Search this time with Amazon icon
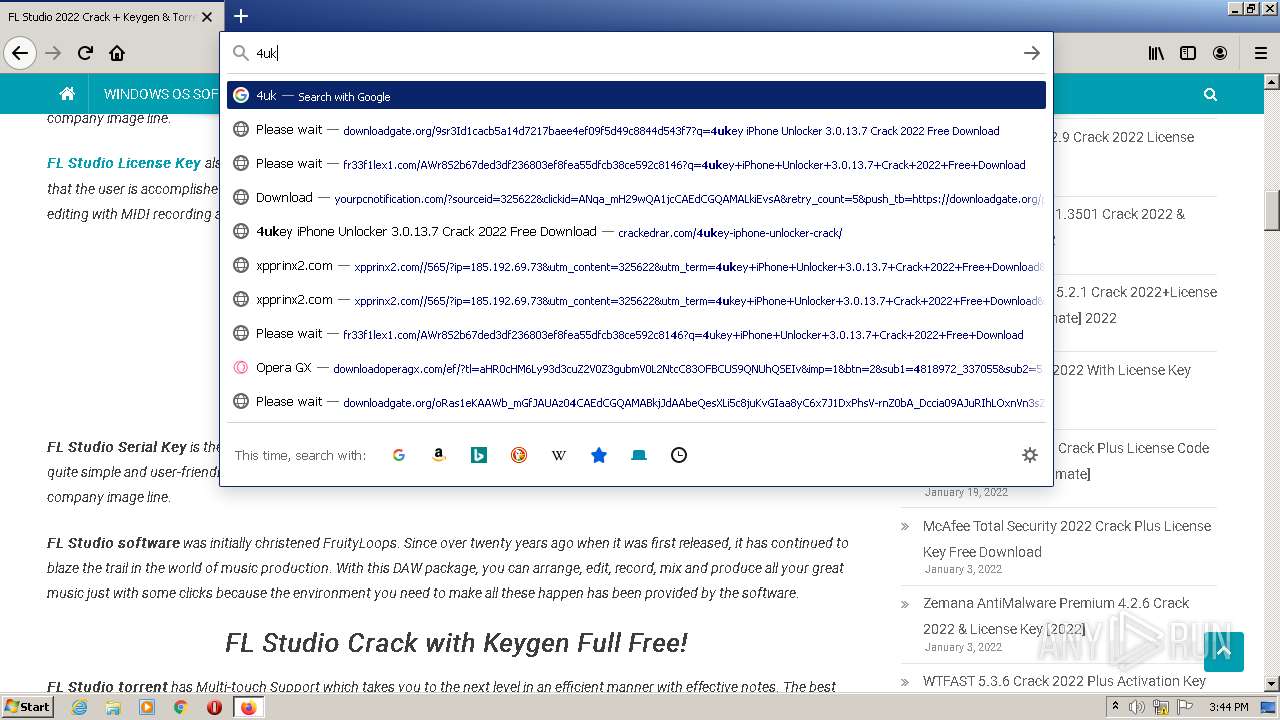Viewport: 1280px width, 720px height. pos(439,455)
